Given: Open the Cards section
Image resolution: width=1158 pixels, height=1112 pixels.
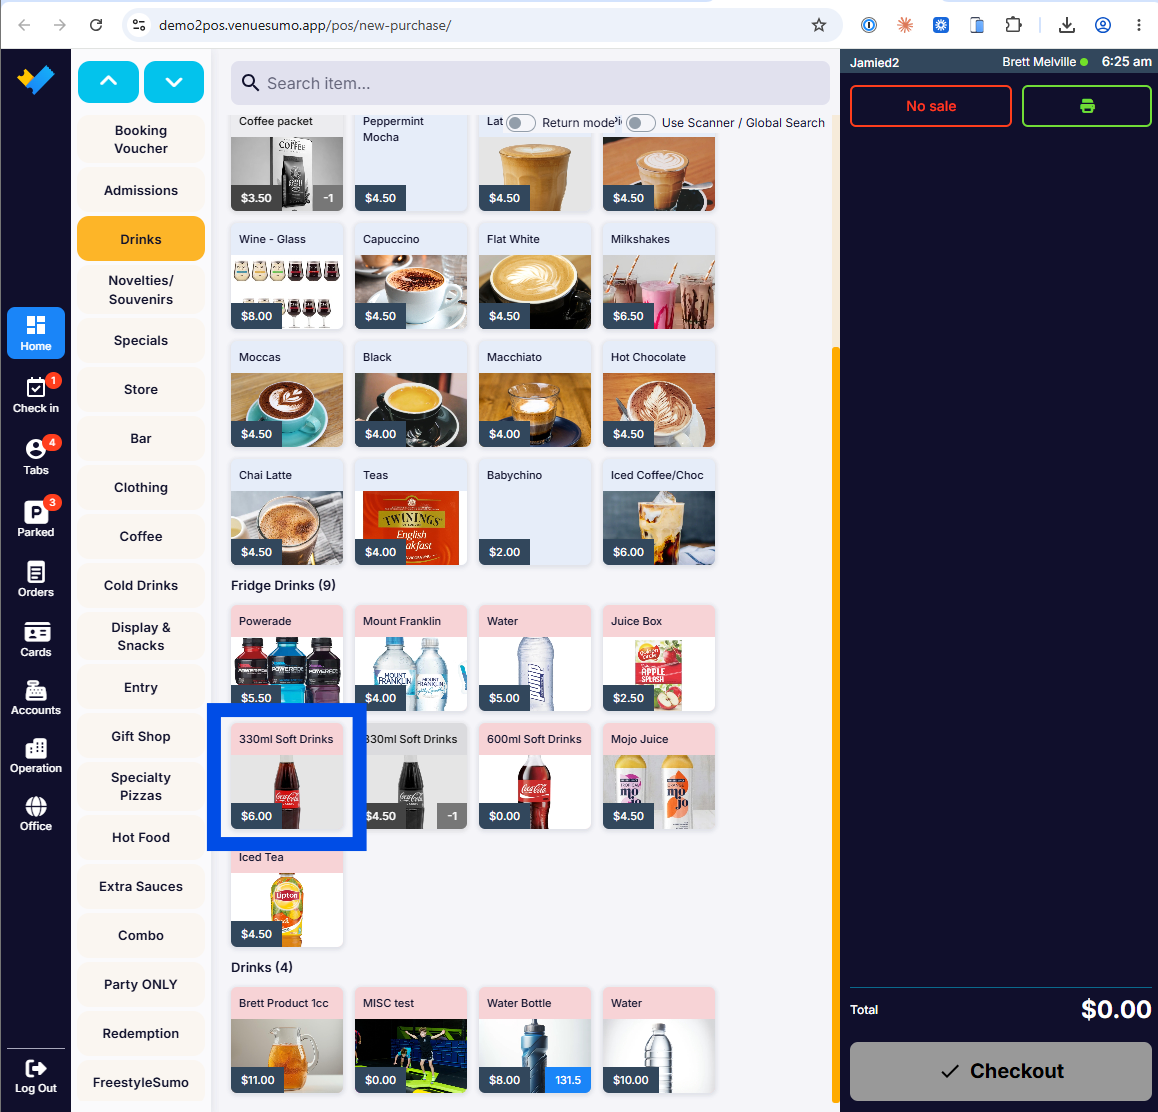Looking at the screenshot, I should point(35,639).
